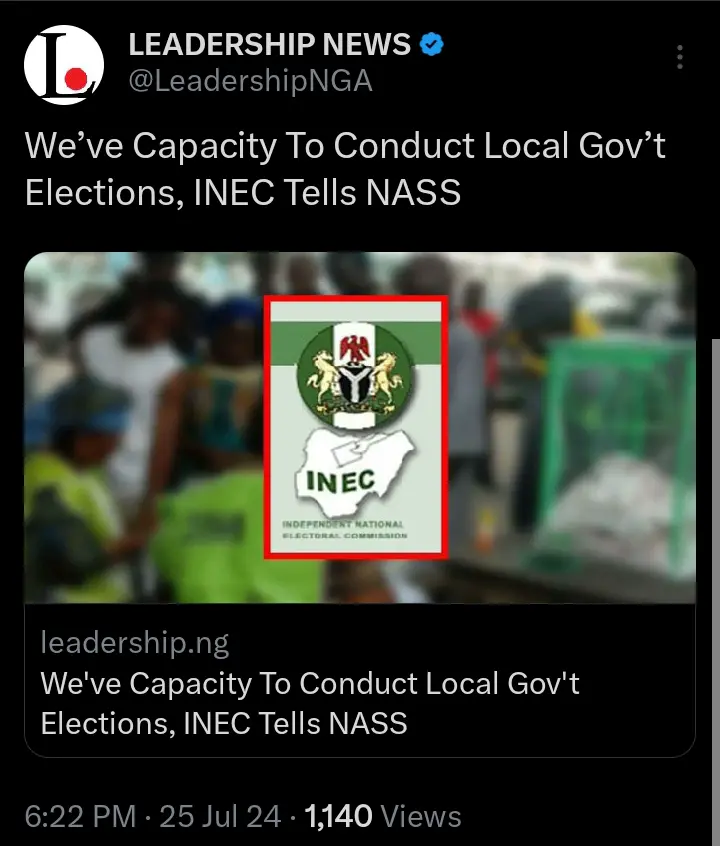Click the 6:22 PM timestamp
Viewport: 720px width, 846px height.
click(80, 816)
